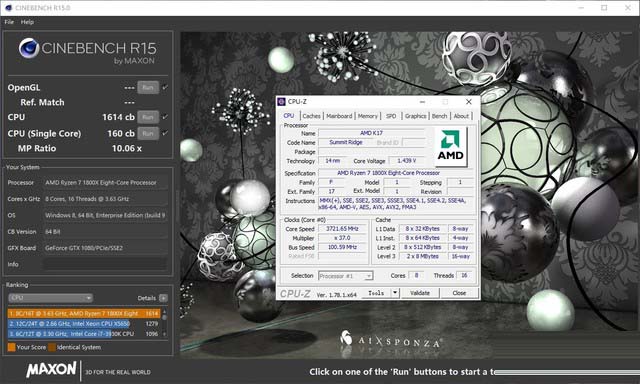Click CPU-Z Threads count 16
640x384 pixels.
(x=464, y=275)
